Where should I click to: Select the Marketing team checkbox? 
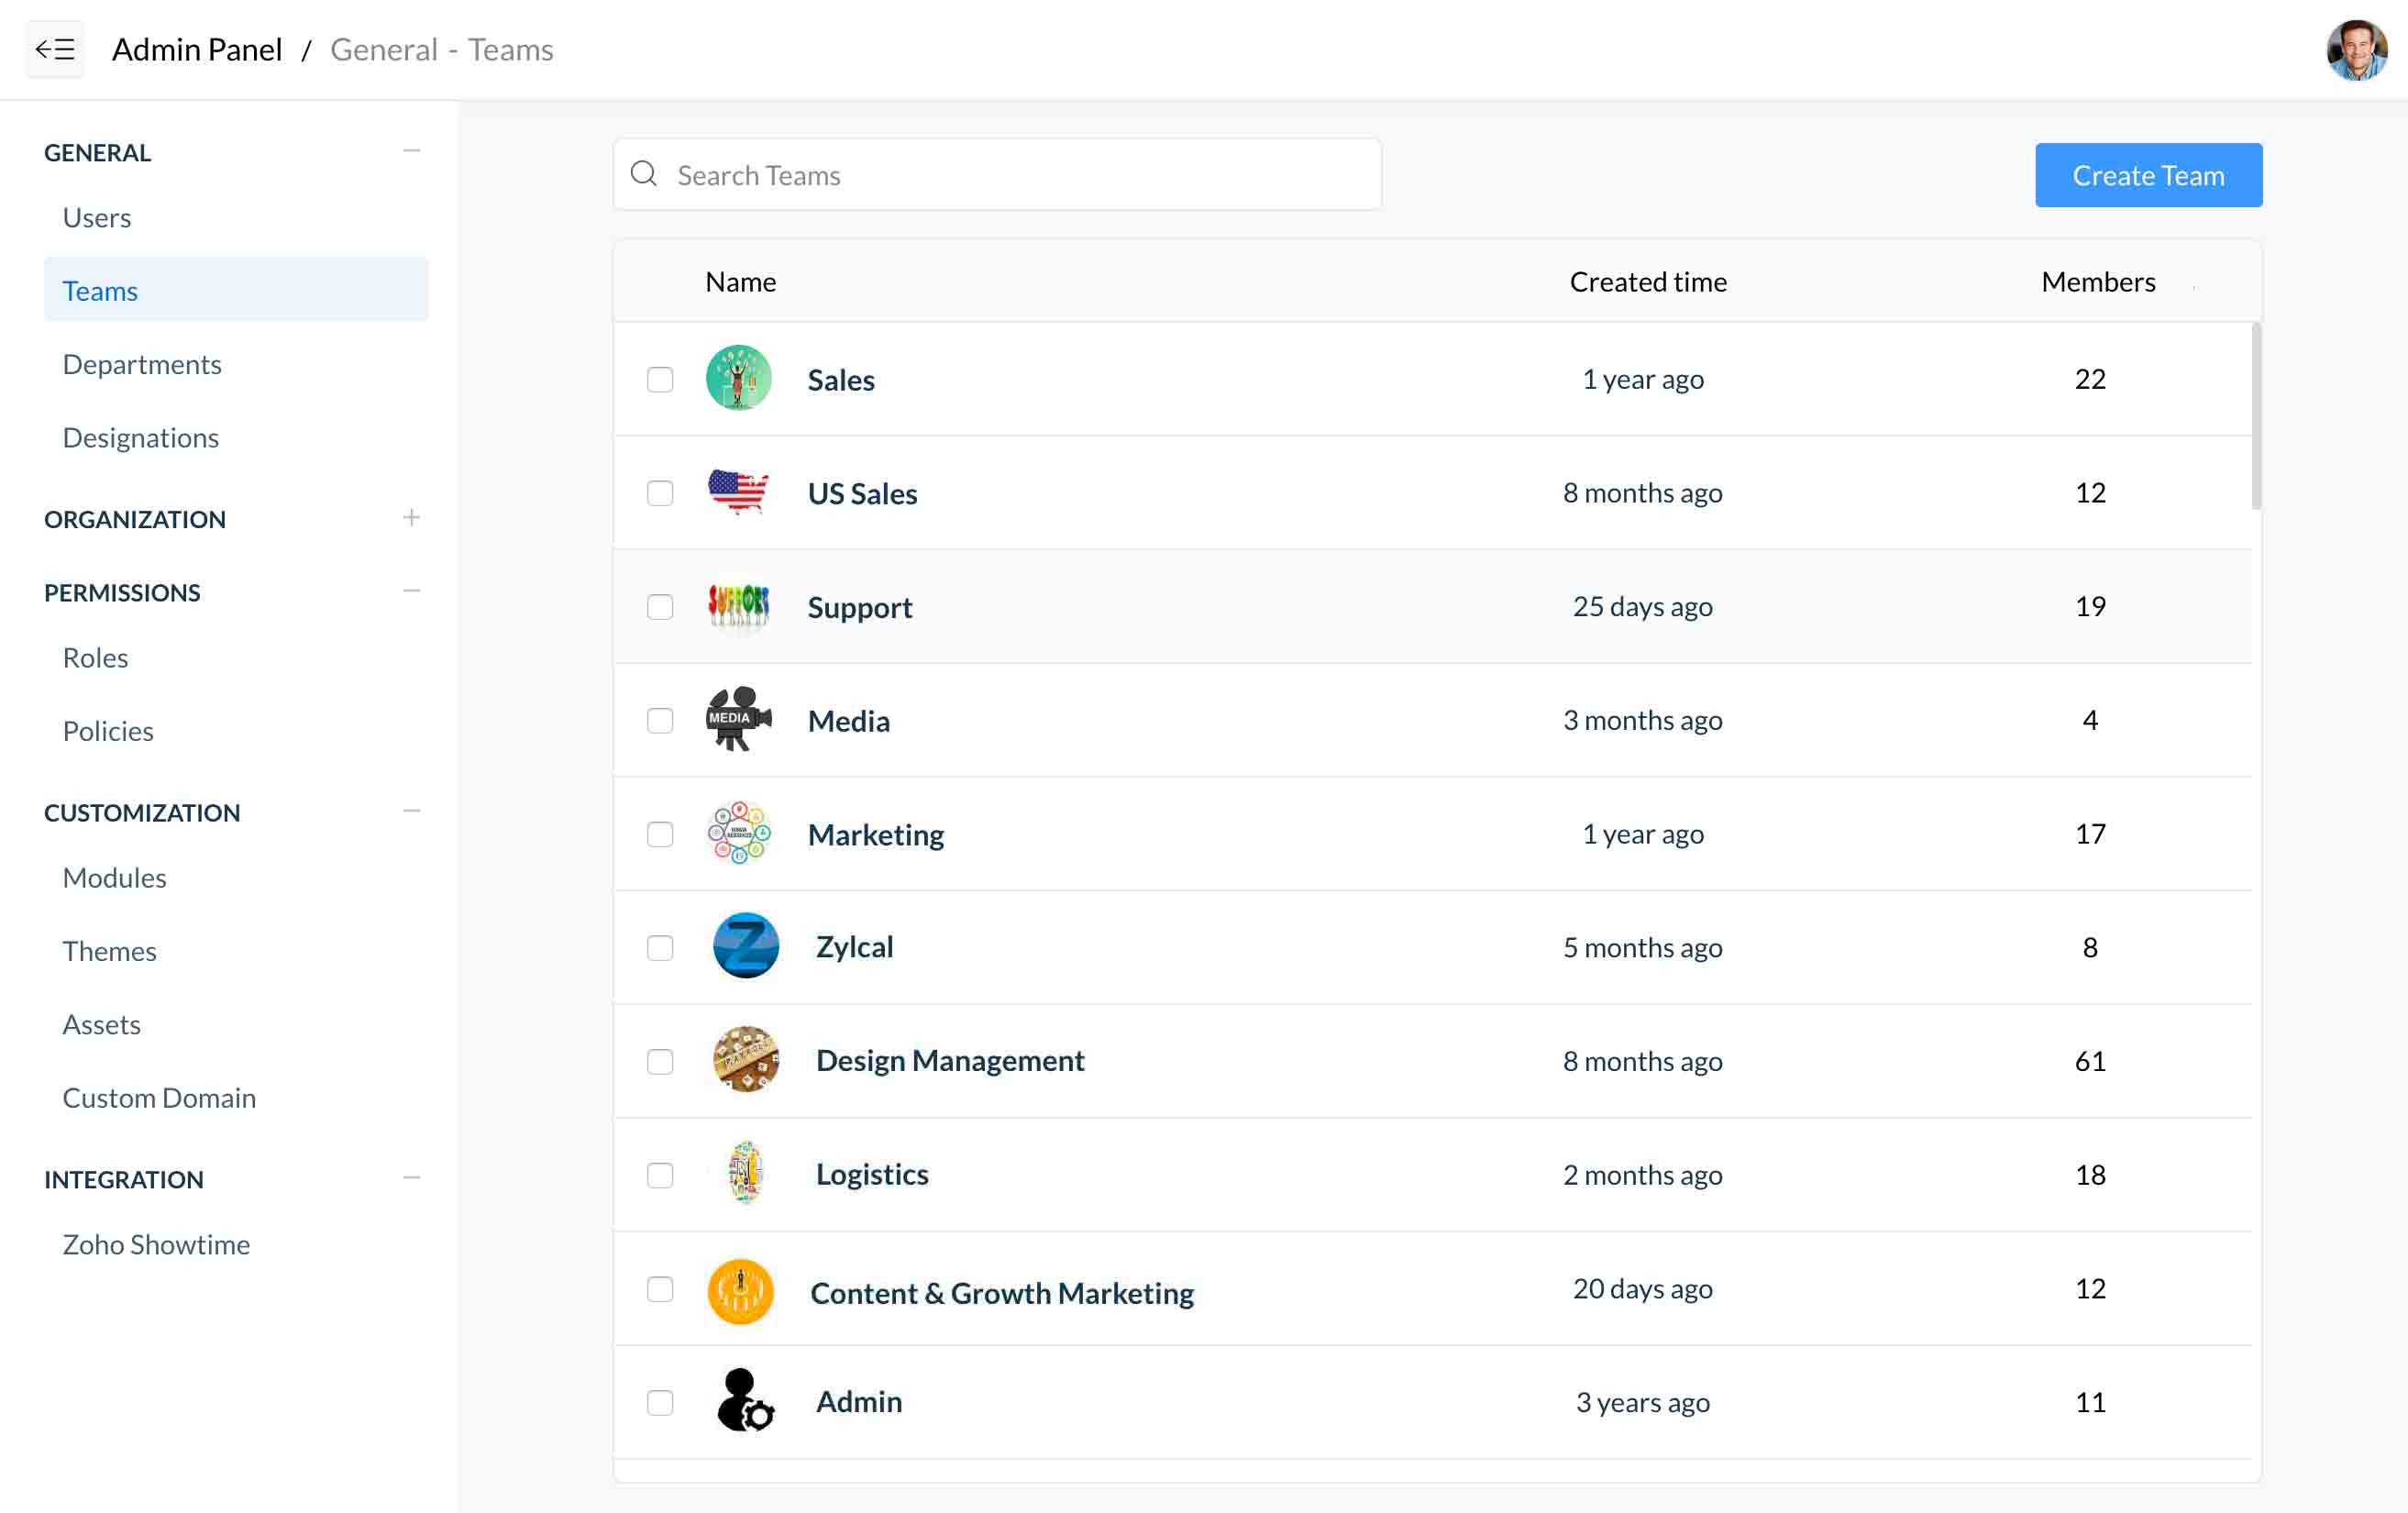(x=660, y=834)
